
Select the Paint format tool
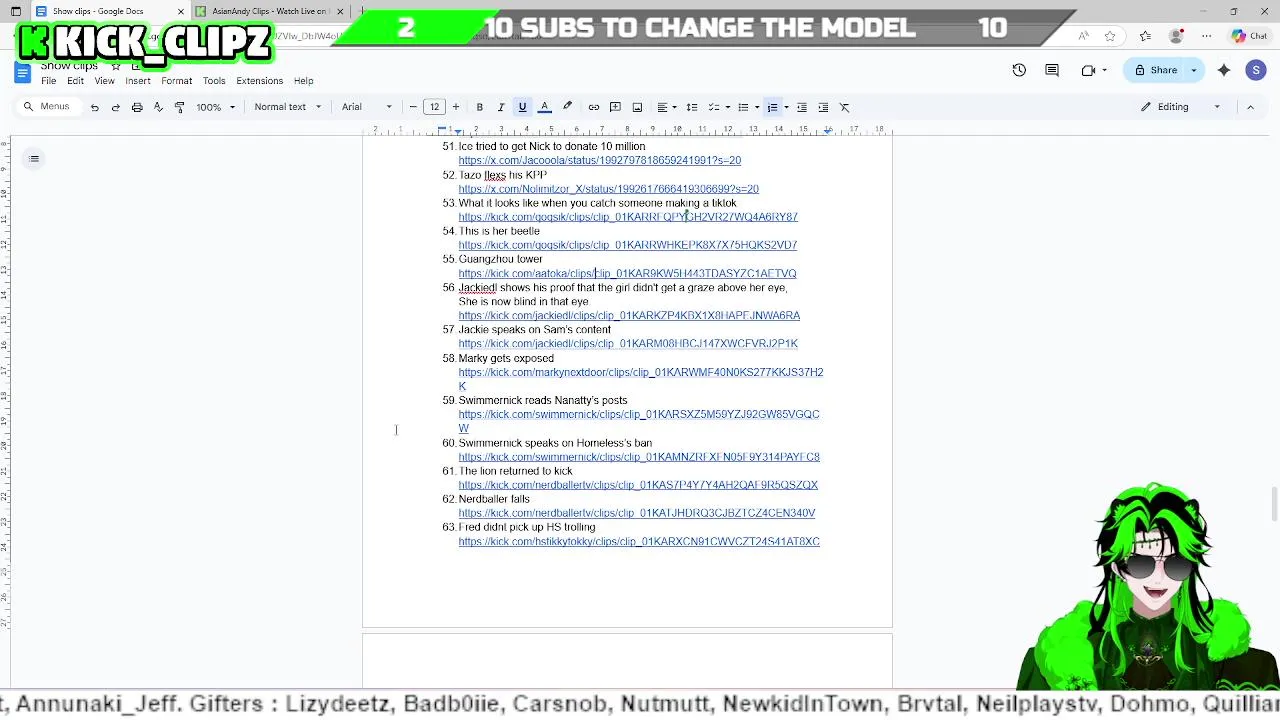pos(179,107)
